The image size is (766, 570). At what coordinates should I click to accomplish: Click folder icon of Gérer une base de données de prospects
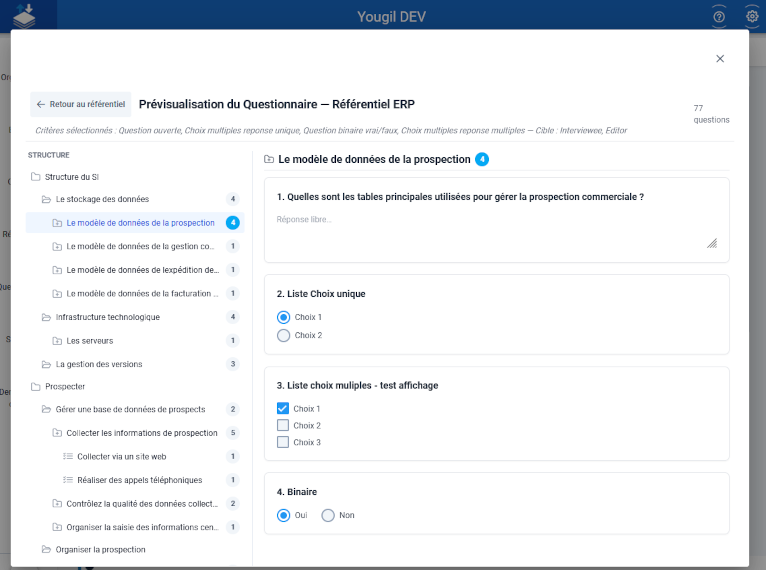coord(46,409)
